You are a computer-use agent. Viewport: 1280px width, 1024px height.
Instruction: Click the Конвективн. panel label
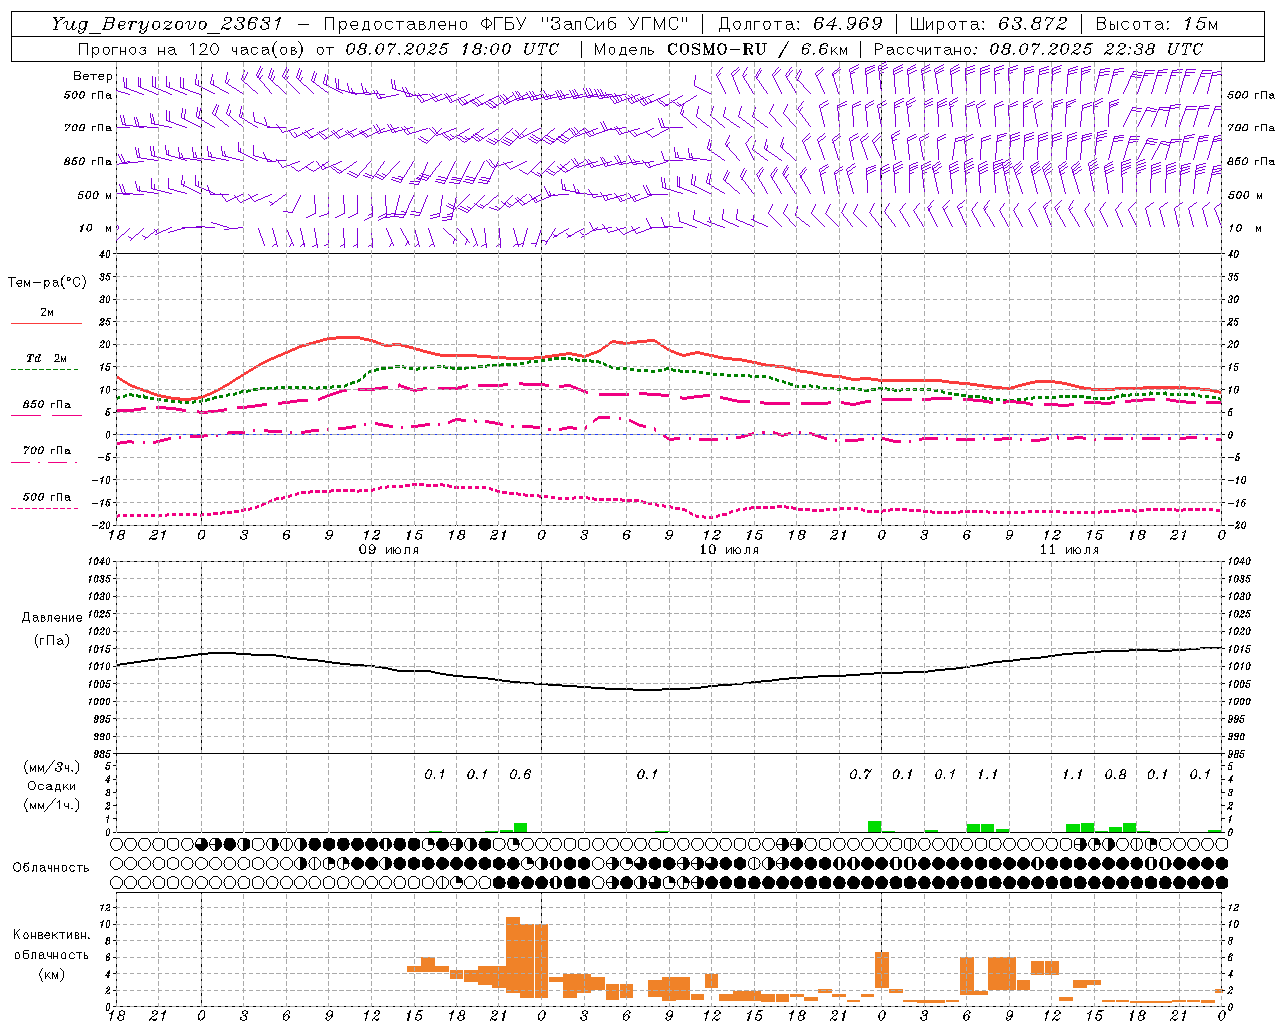tap(51, 935)
